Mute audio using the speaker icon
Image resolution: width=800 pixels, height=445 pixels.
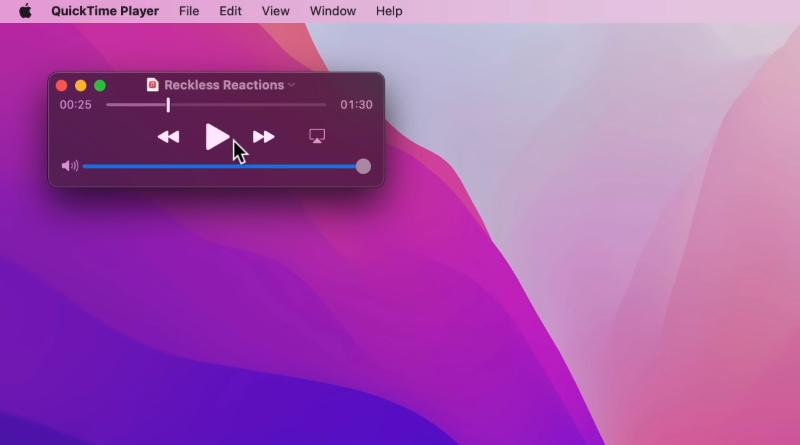click(69, 166)
